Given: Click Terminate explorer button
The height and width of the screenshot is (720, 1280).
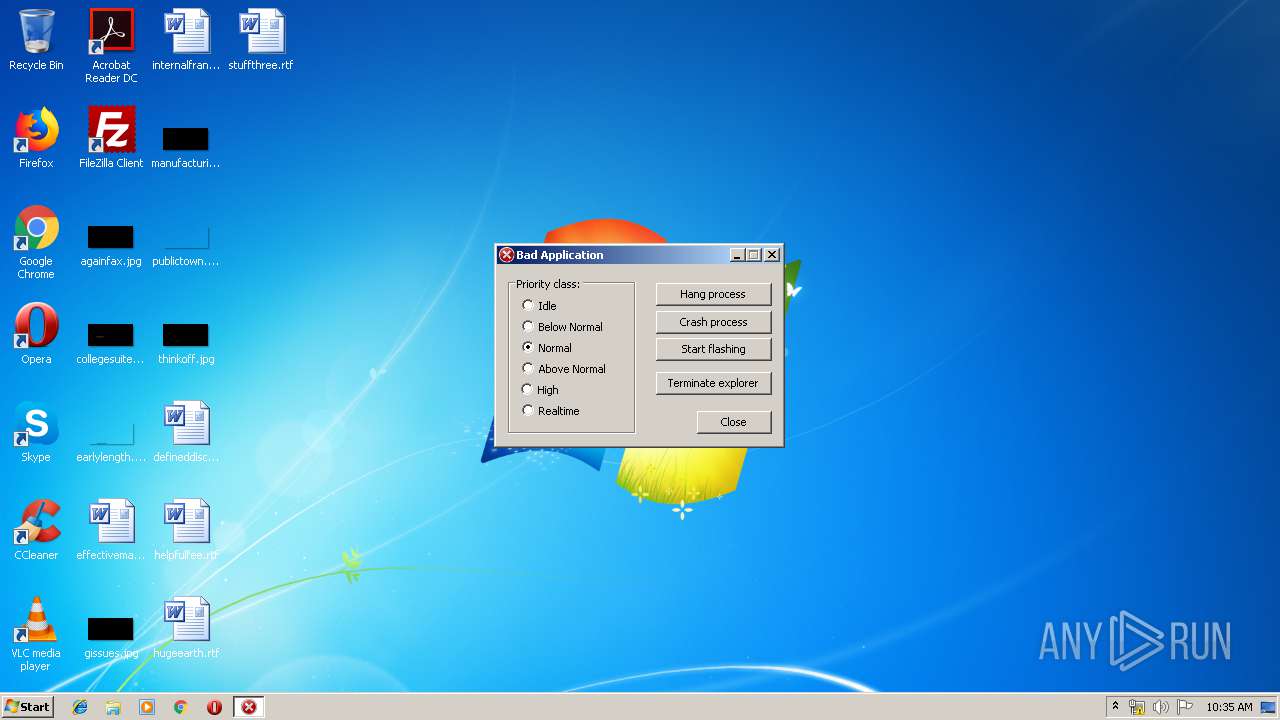Looking at the screenshot, I should [713, 383].
